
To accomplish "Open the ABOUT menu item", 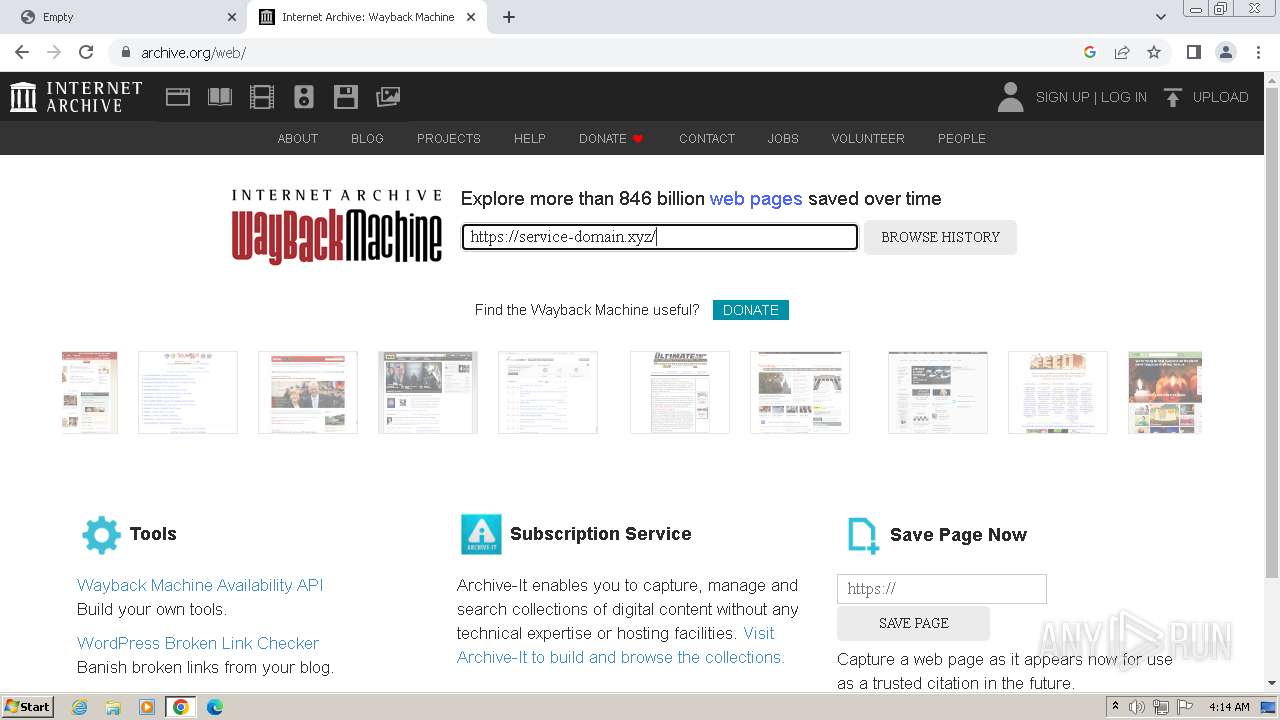I will (298, 138).
